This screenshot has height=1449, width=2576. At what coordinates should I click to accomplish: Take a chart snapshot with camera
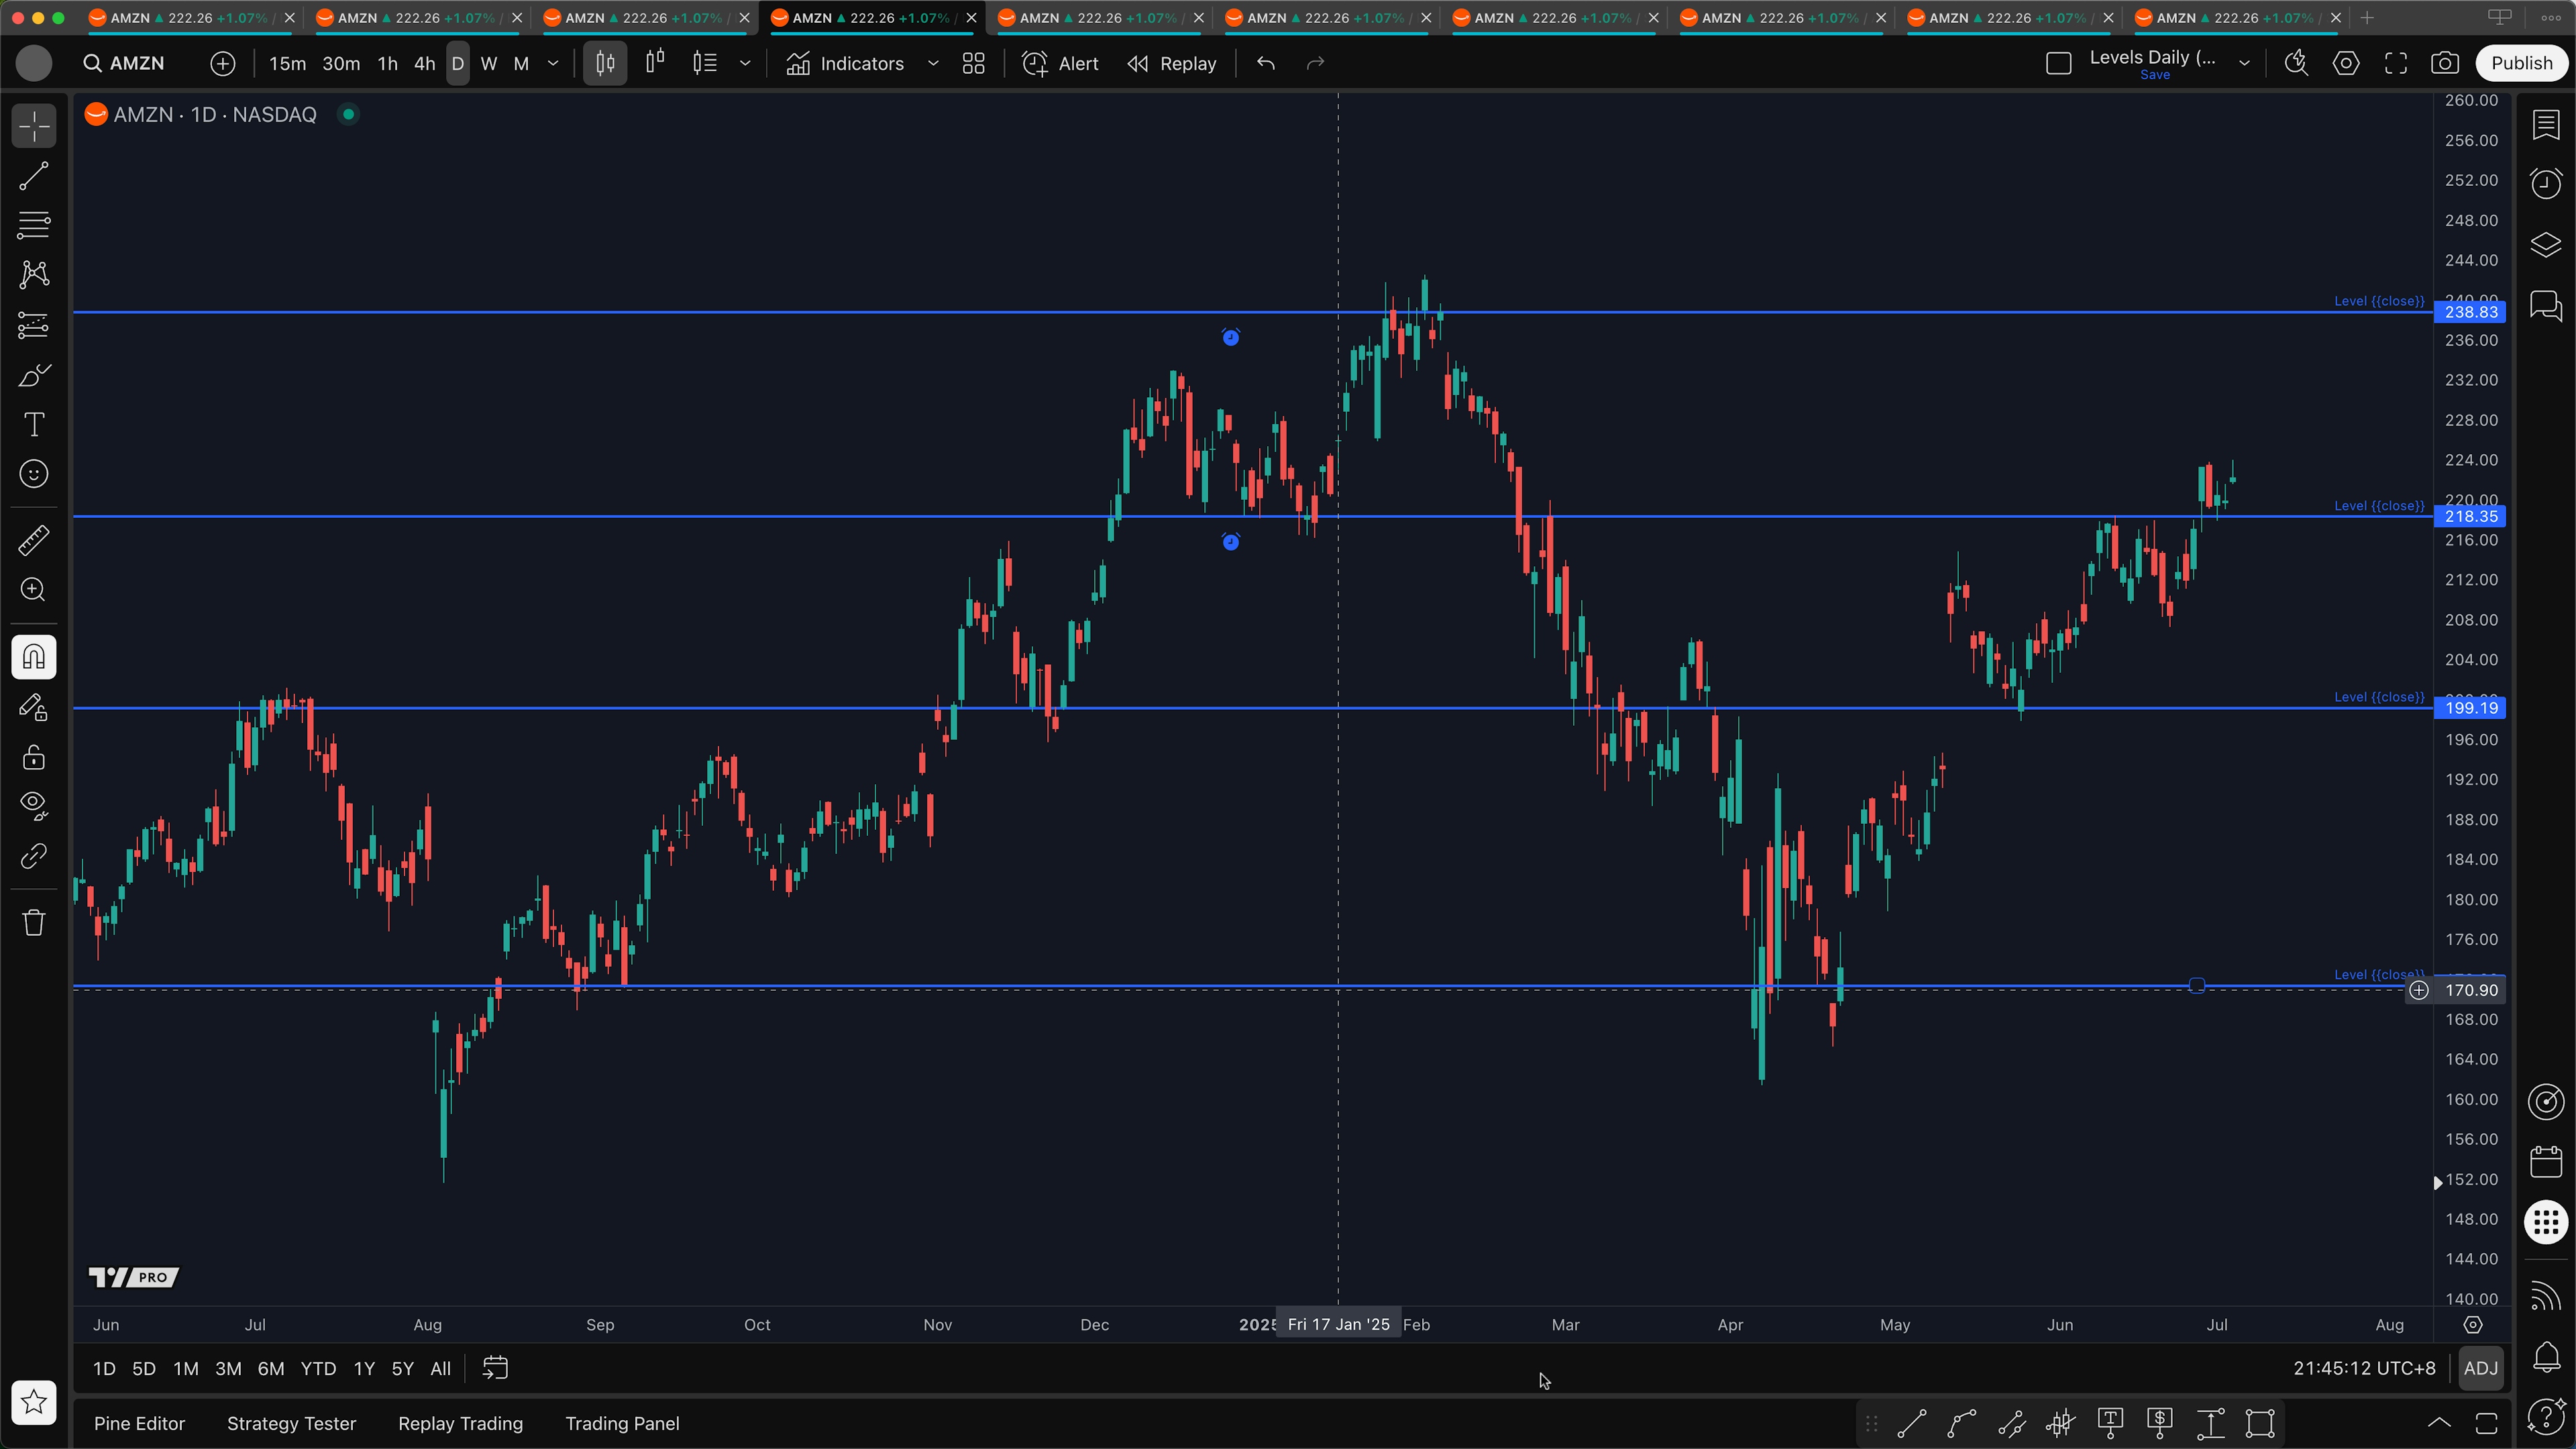(x=2445, y=63)
